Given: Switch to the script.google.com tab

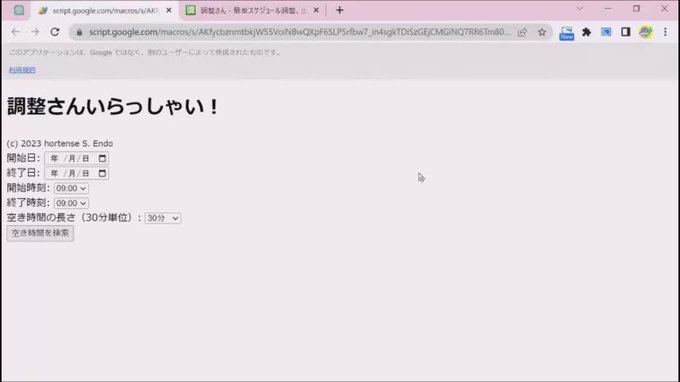Looking at the screenshot, I should [x=104, y=10].
